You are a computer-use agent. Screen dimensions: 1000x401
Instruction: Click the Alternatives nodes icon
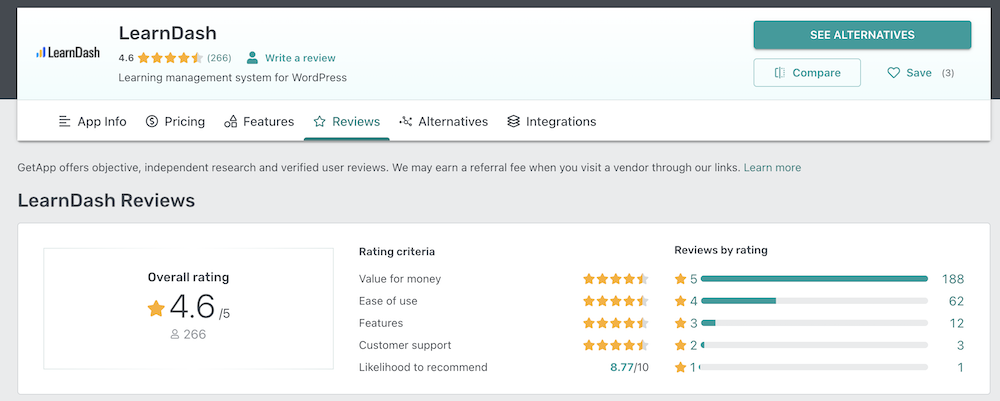[x=406, y=122]
